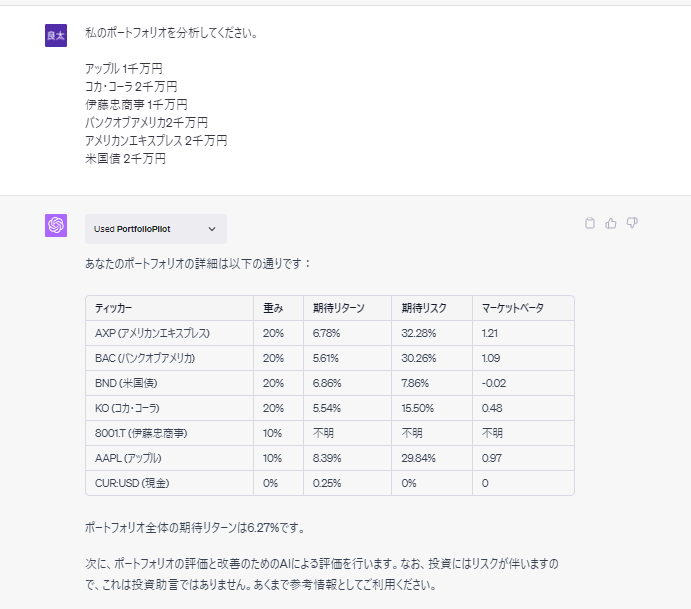Screen dimensions: 691x609
Task: Select the 期待リターン column header
Action: (338, 308)
